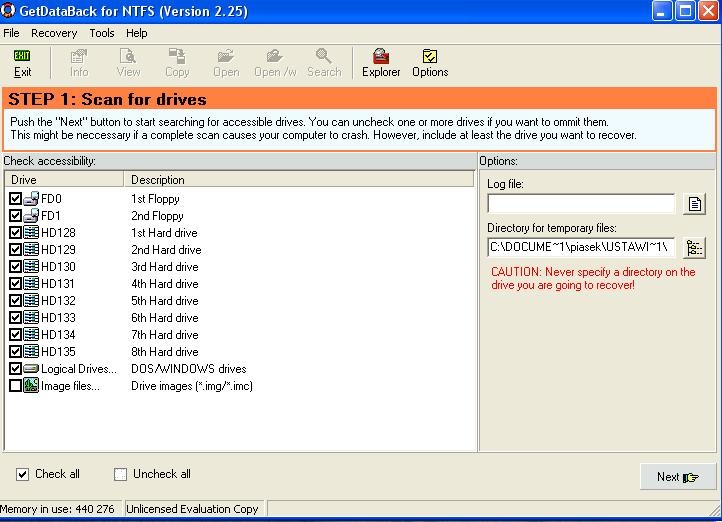Image resolution: width=722 pixels, height=522 pixels.
Task: Select the '1st Floppy' description text
Action: coord(155,199)
